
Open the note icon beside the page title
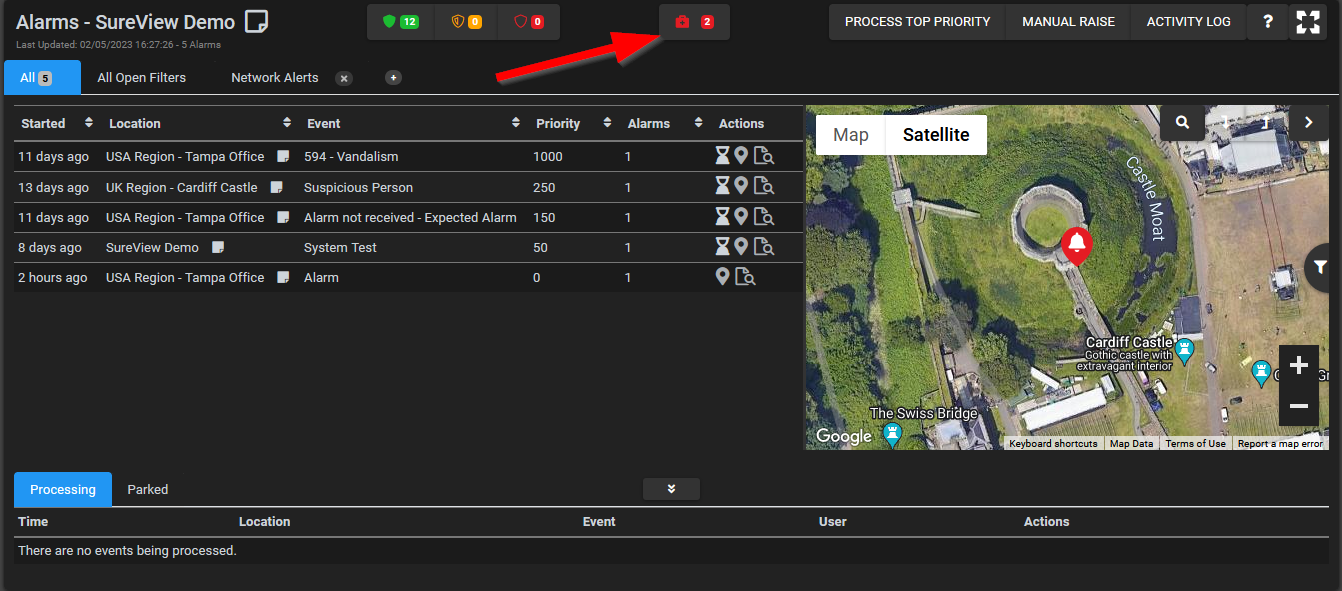pyautogui.click(x=257, y=21)
